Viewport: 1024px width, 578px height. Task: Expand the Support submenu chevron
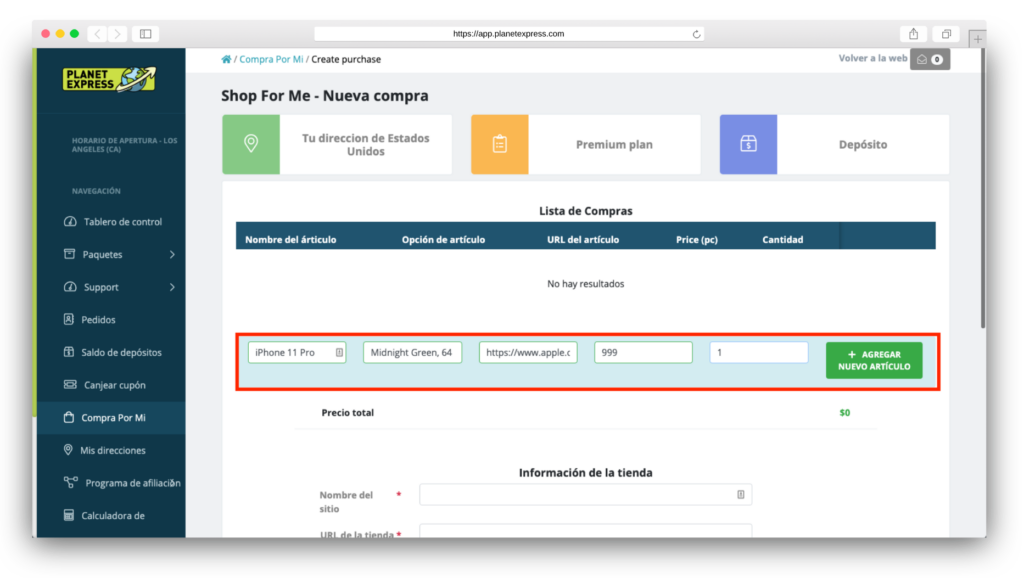click(x=172, y=287)
